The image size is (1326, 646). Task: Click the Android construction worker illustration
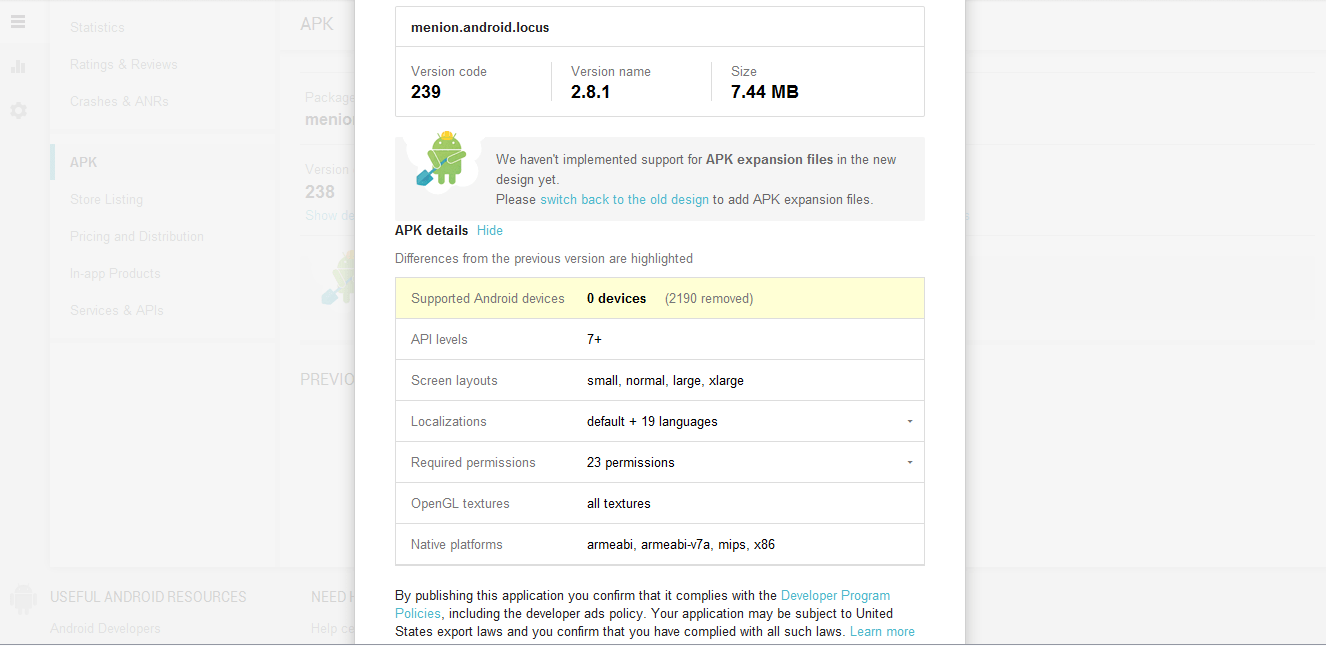tap(441, 159)
